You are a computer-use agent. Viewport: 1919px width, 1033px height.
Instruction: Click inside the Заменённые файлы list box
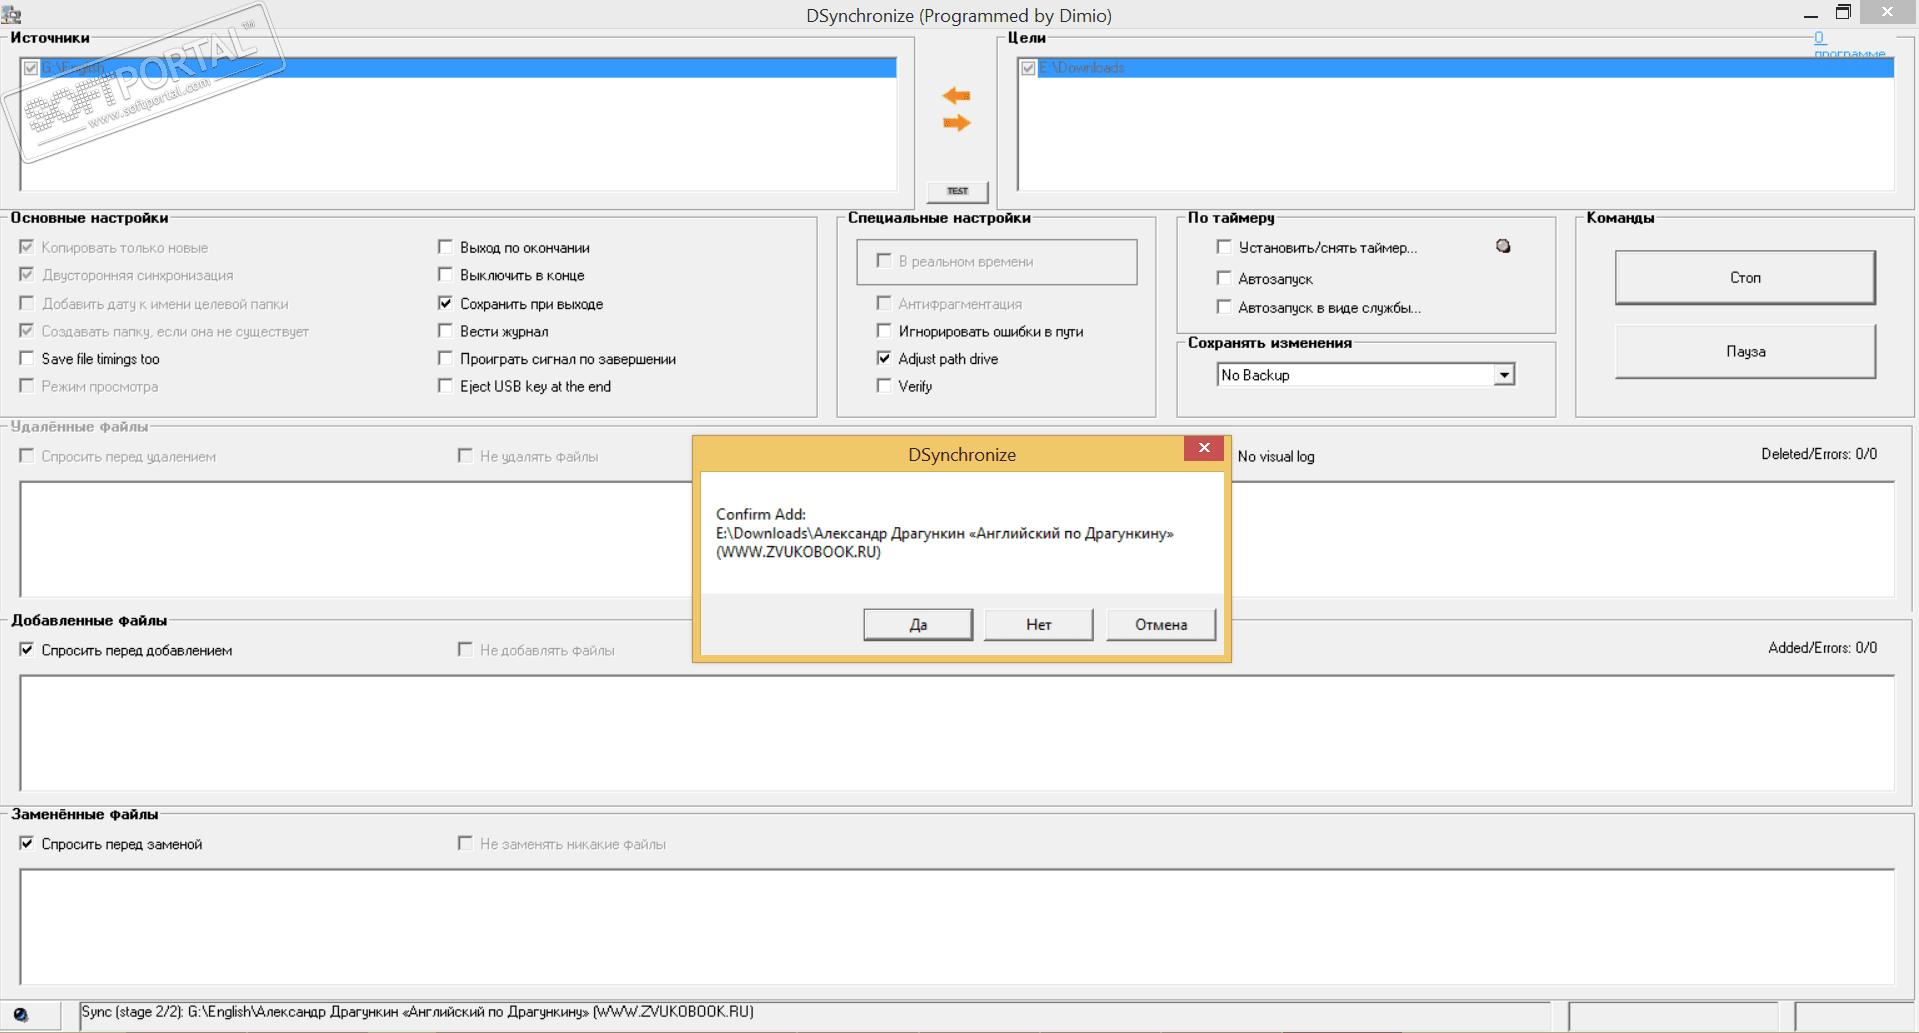coord(957,926)
